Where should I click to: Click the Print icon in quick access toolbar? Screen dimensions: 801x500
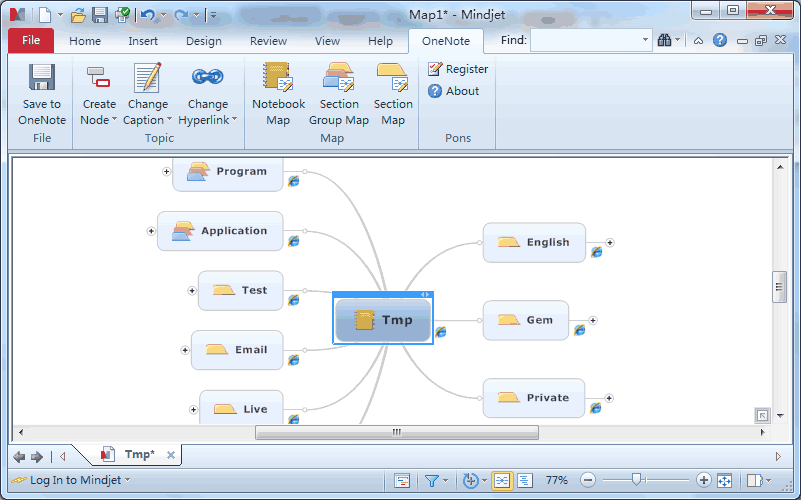pyautogui.click(x=122, y=15)
